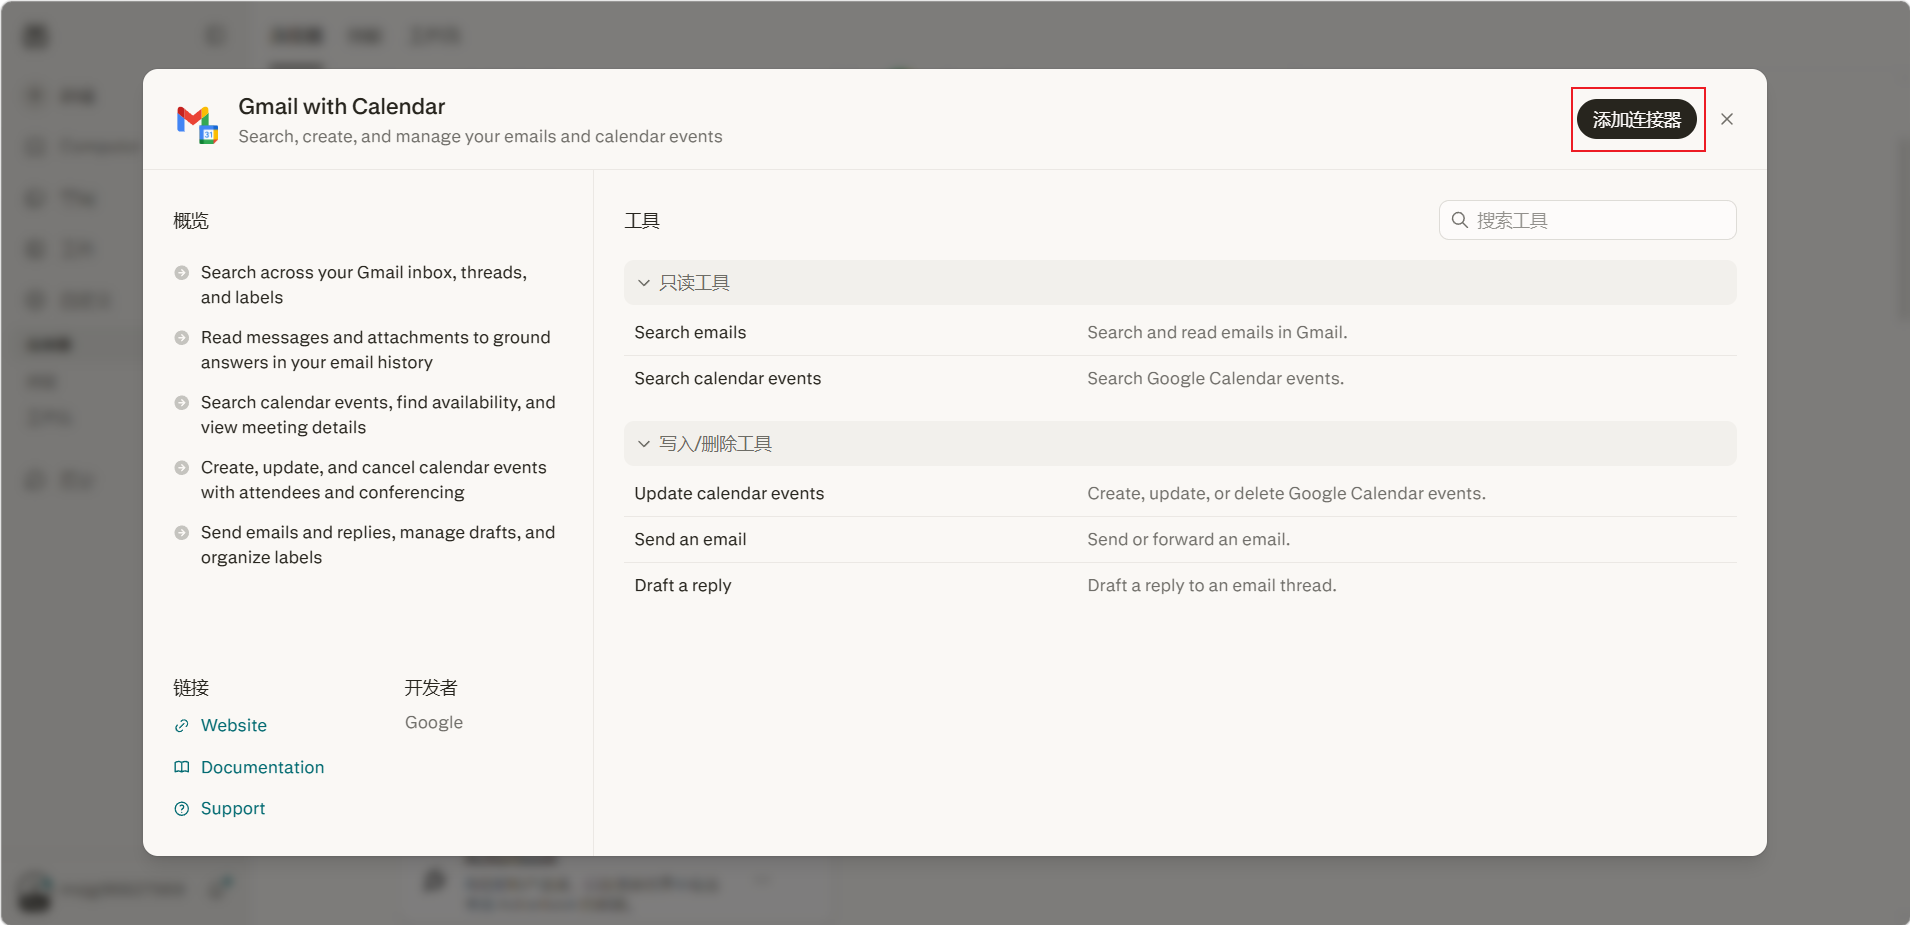Click the bullet icon for Search calendar events overview
This screenshot has width=1910, height=925.
coord(182,403)
